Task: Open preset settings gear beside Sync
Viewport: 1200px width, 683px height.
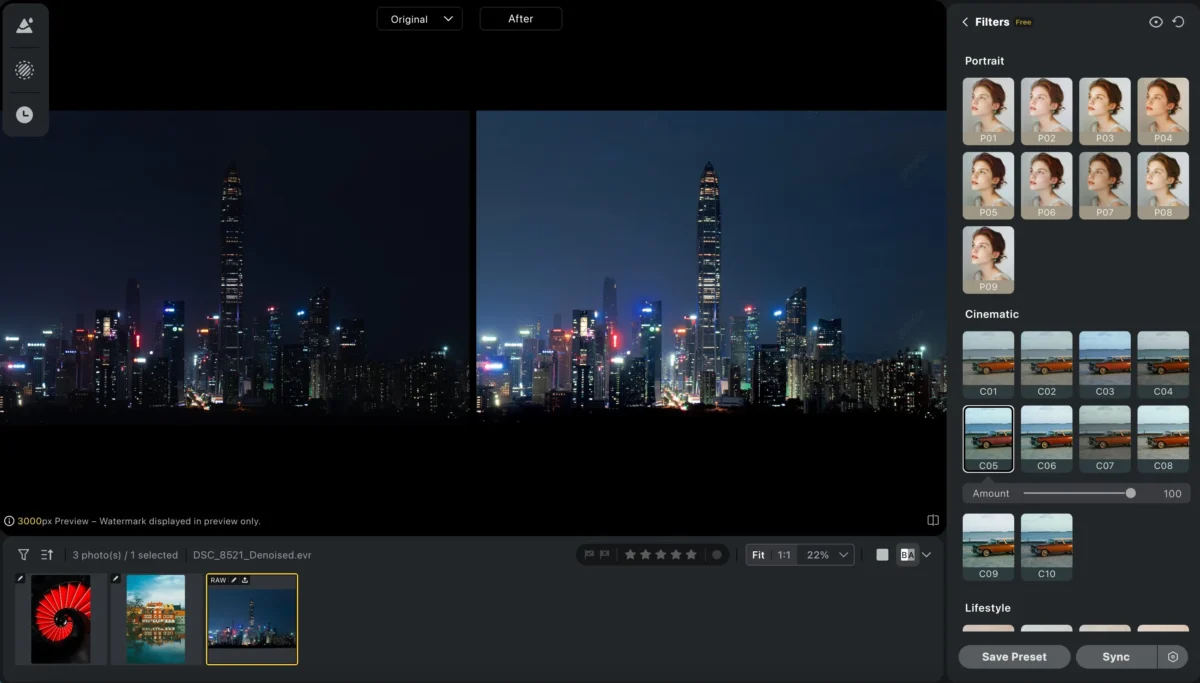Action: [1173, 657]
